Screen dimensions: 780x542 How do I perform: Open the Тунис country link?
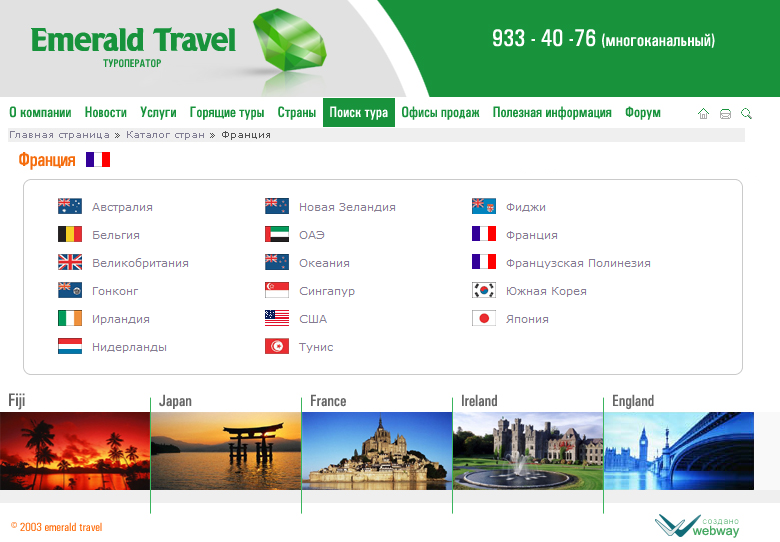(316, 347)
